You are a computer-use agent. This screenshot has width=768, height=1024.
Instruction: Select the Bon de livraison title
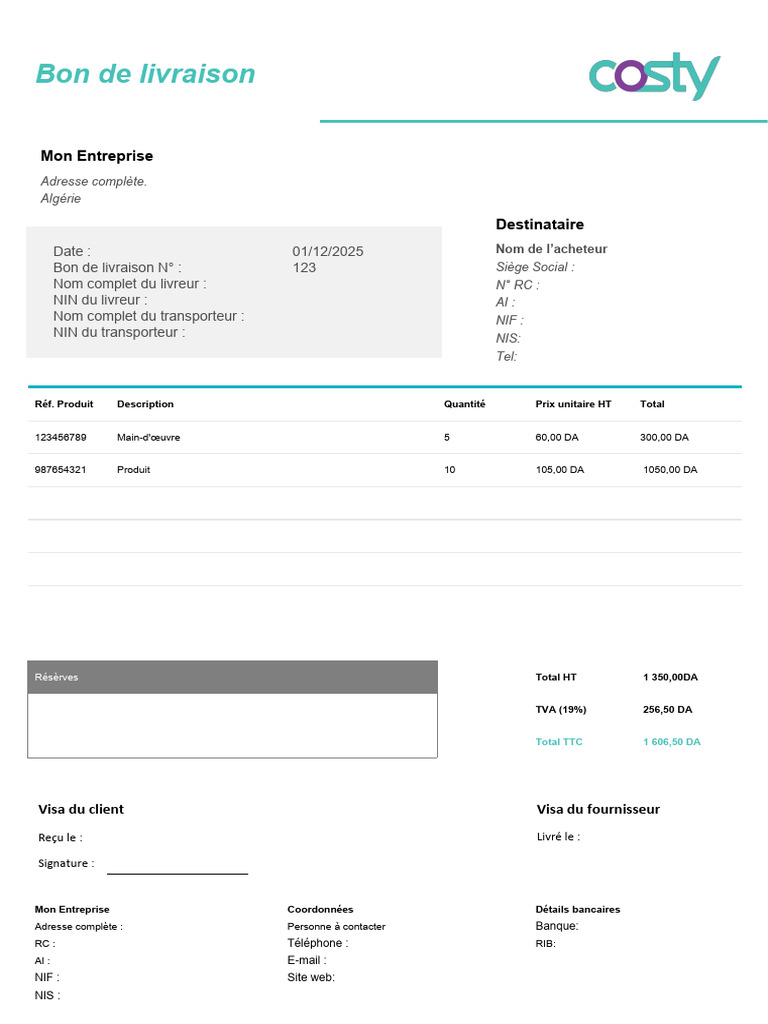[x=145, y=74]
